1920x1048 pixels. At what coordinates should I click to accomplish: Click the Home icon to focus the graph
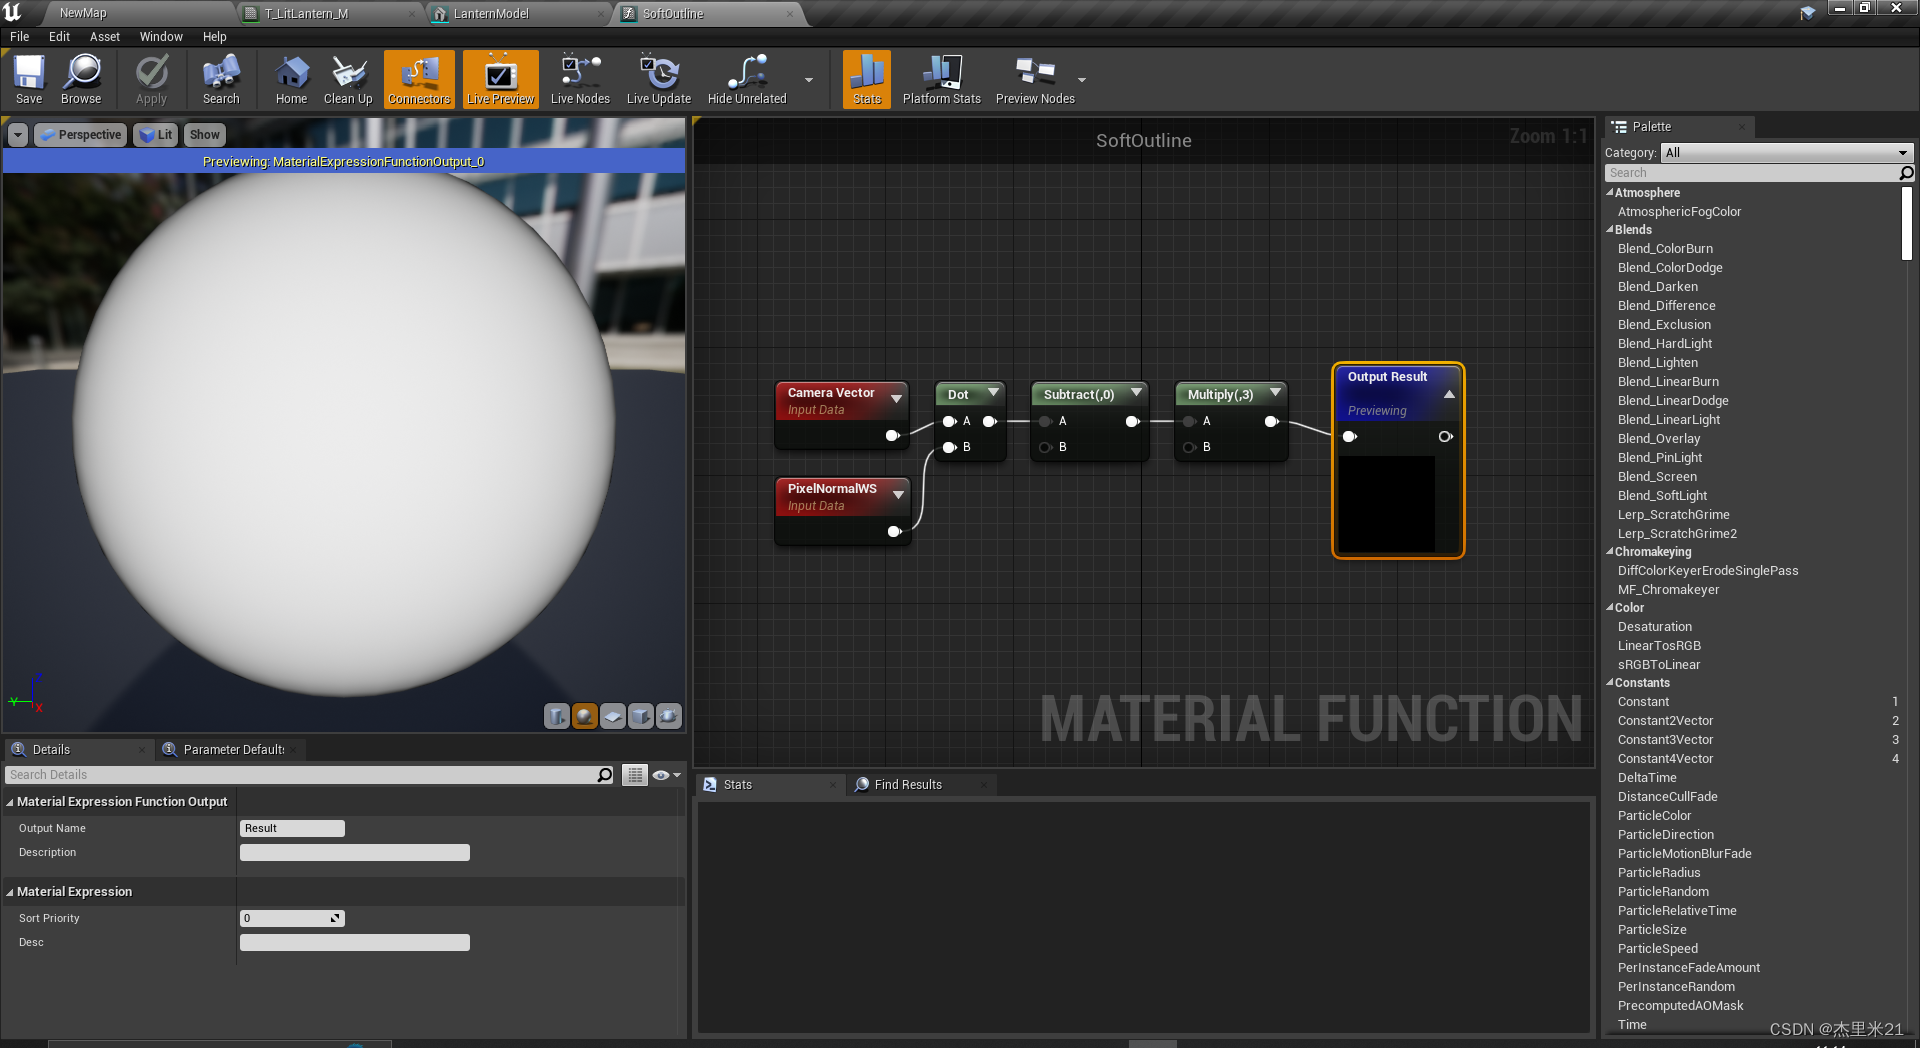click(x=291, y=79)
